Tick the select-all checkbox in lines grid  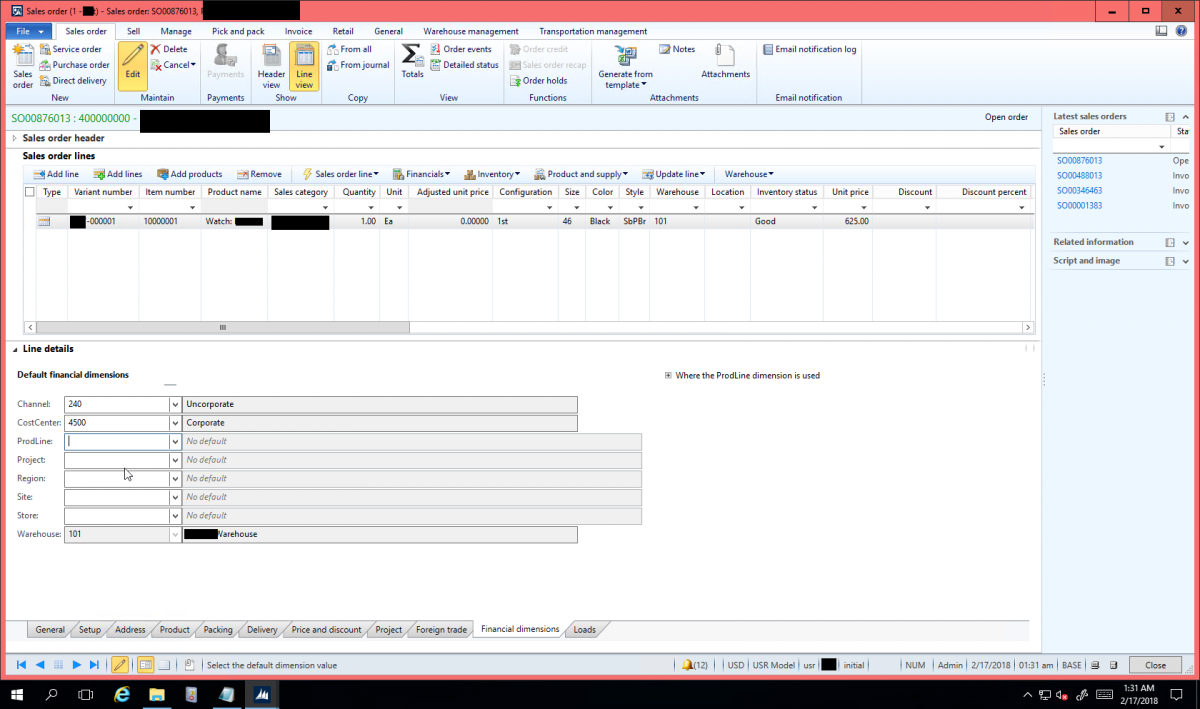[29, 192]
